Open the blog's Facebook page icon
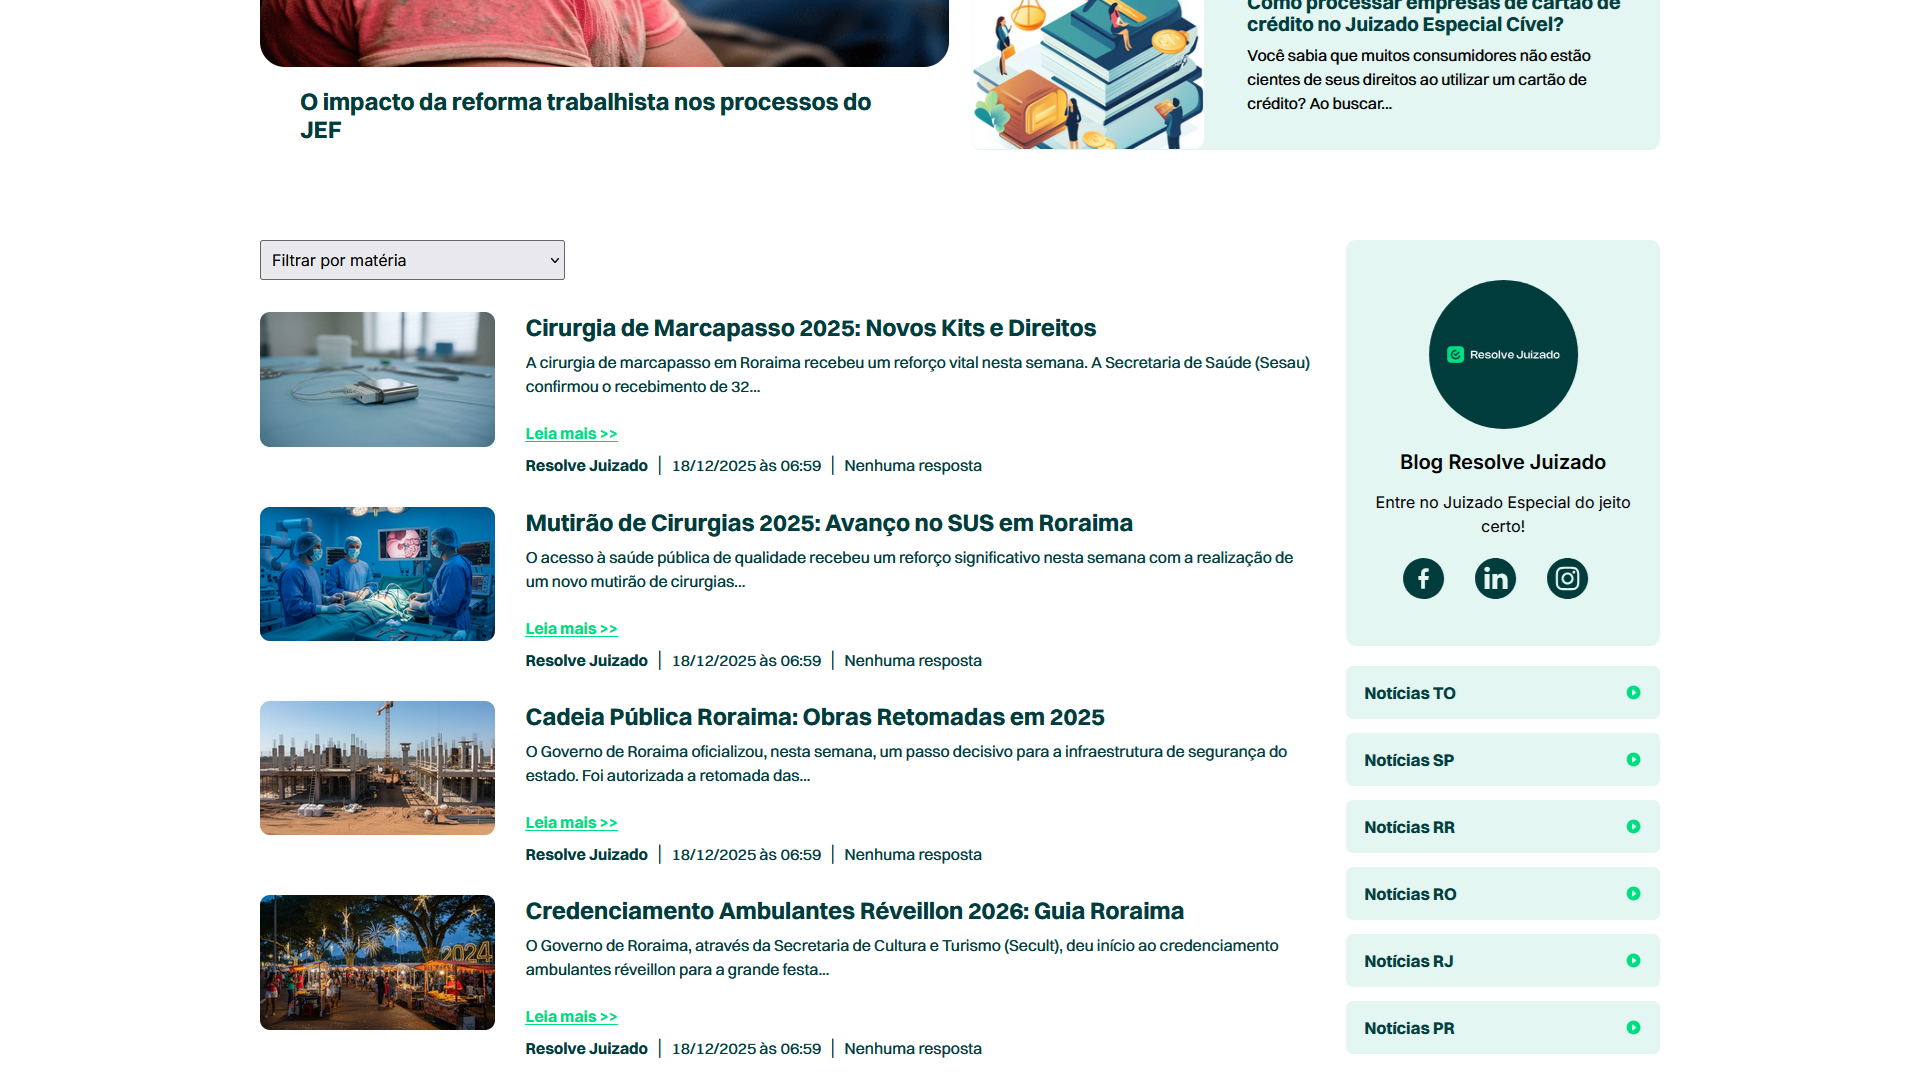 [1423, 578]
